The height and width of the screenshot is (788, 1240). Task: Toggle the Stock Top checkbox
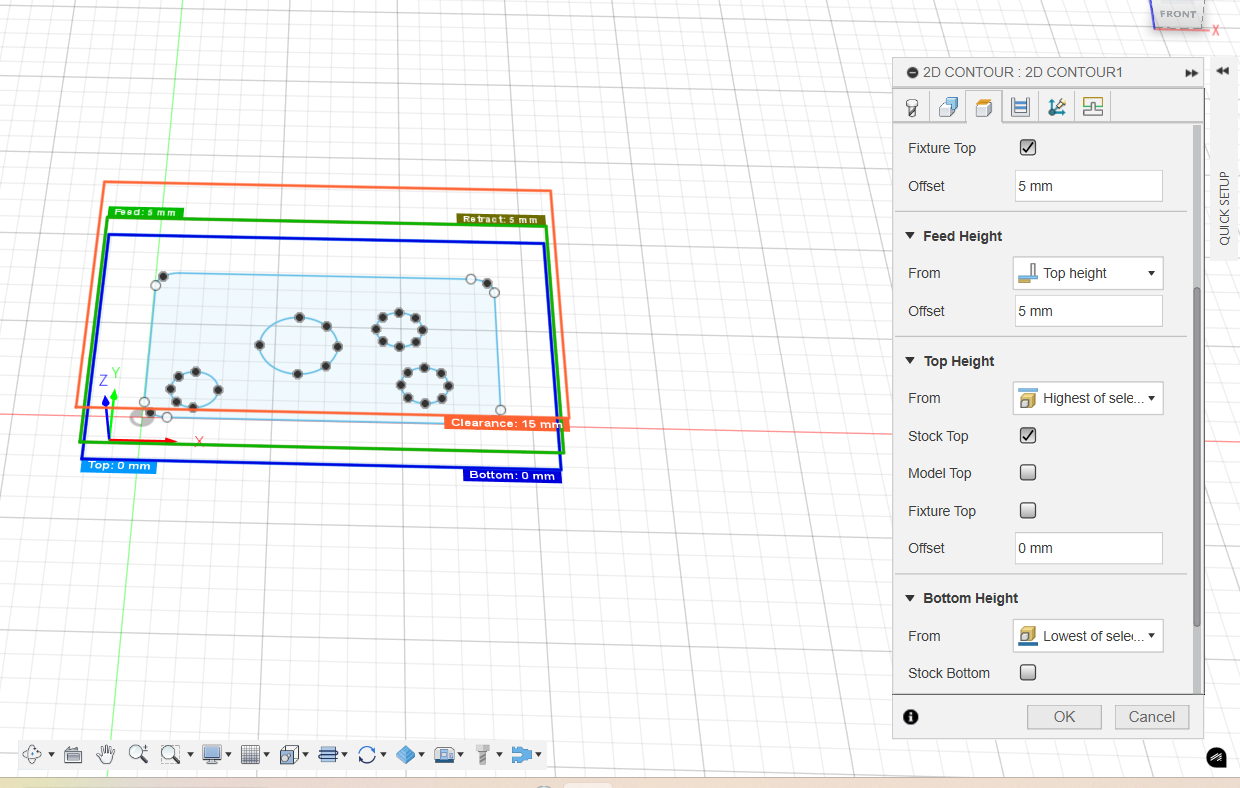tap(1028, 436)
